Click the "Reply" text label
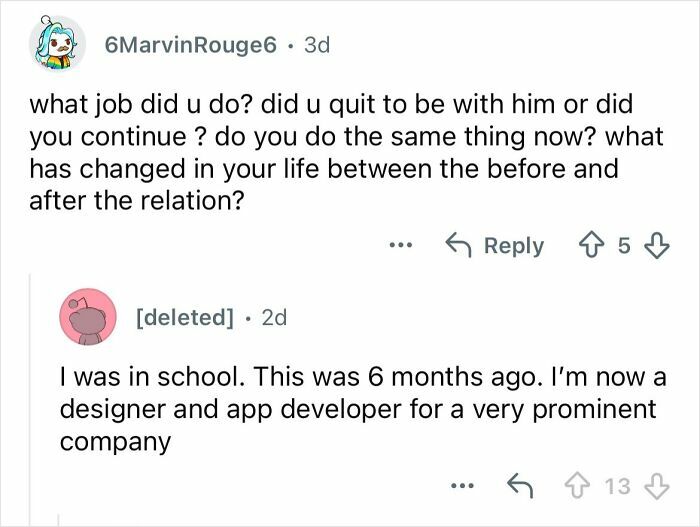This screenshot has height=527, width=700. [x=513, y=246]
